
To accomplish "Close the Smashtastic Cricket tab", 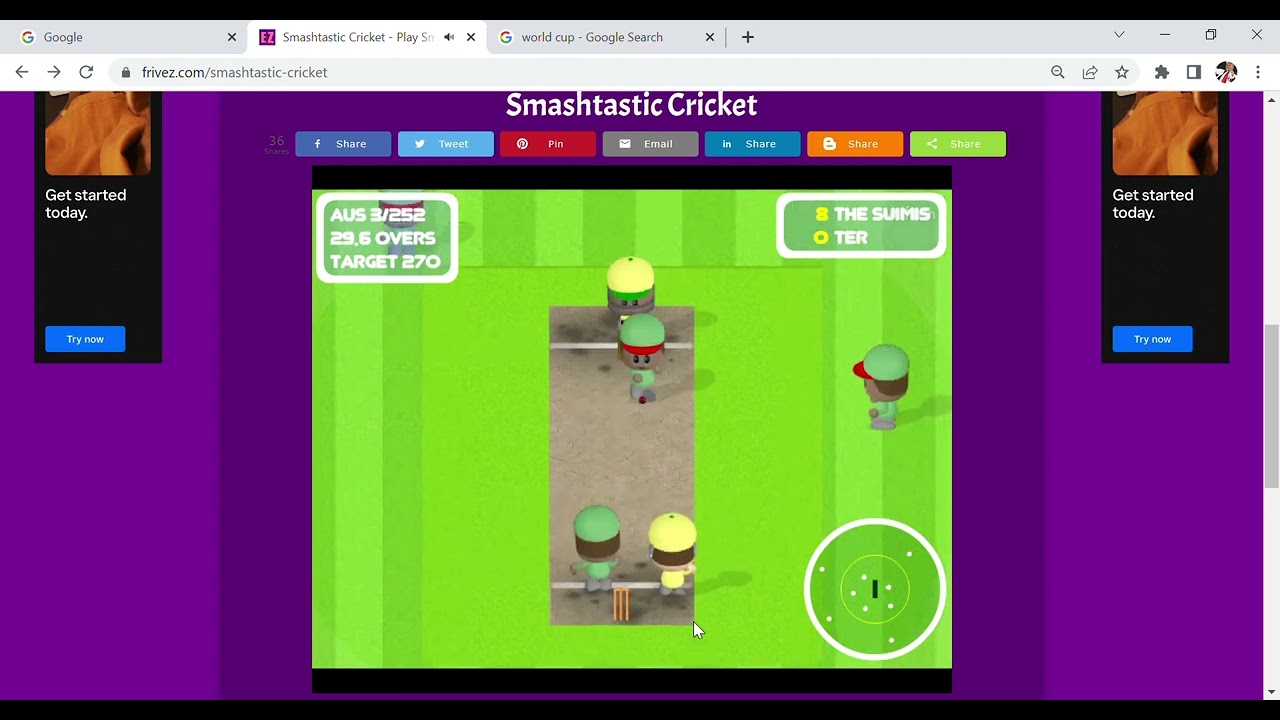I will [471, 37].
